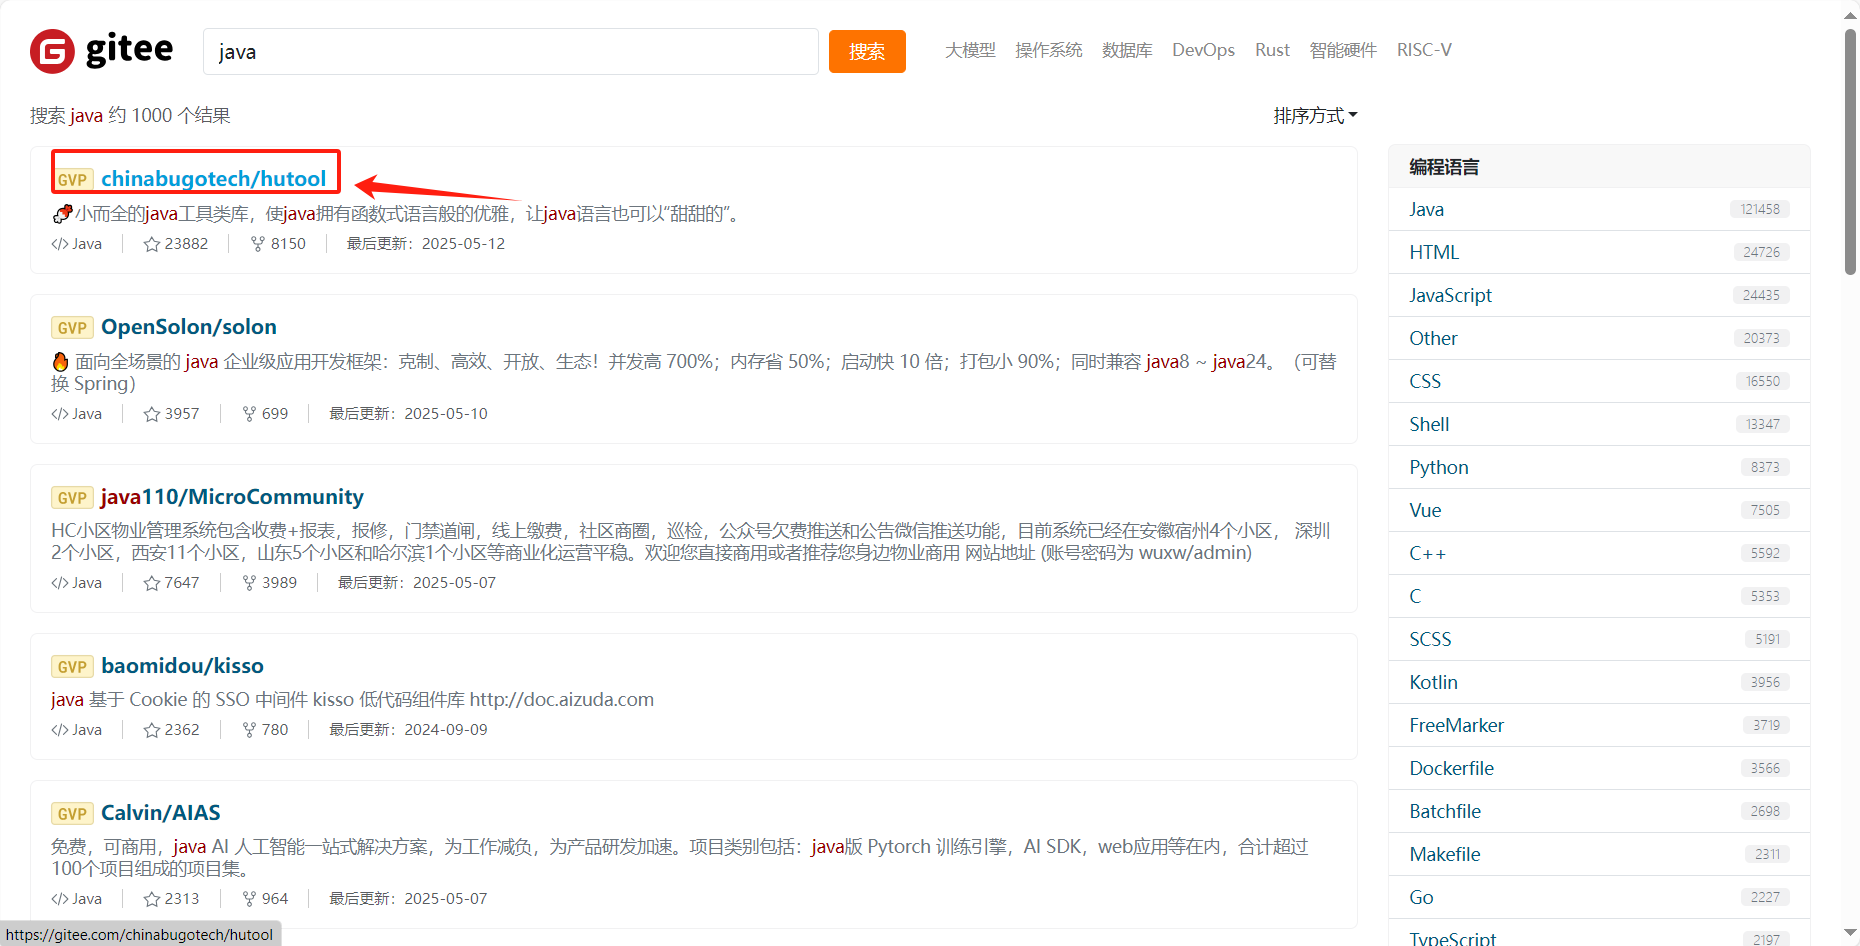Open the java110/MicroCommunity repository
The width and height of the screenshot is (1860, 946).
232,497
